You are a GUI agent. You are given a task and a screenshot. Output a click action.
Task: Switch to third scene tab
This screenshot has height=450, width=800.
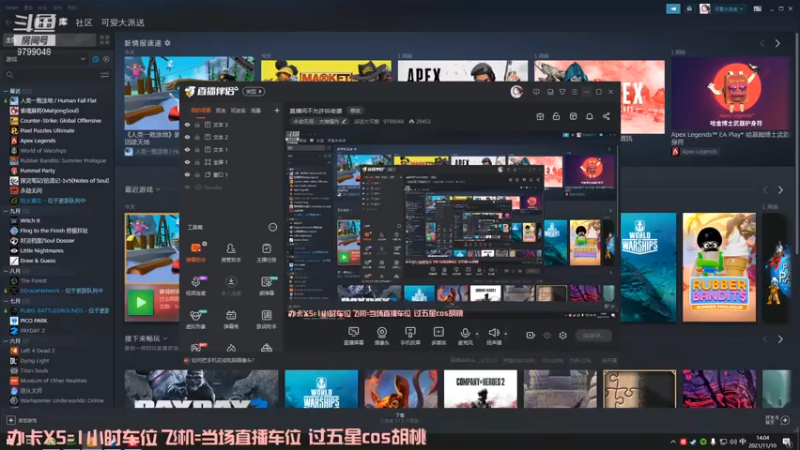tap(238, 110)
